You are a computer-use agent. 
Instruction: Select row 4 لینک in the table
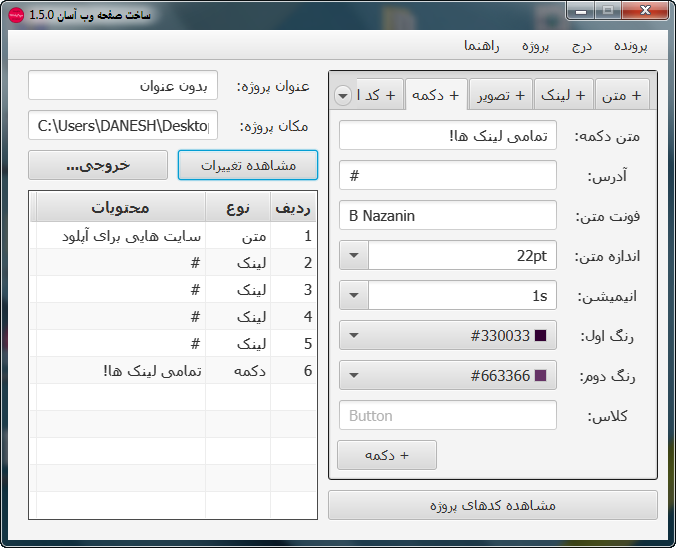[x=173, y=316]
